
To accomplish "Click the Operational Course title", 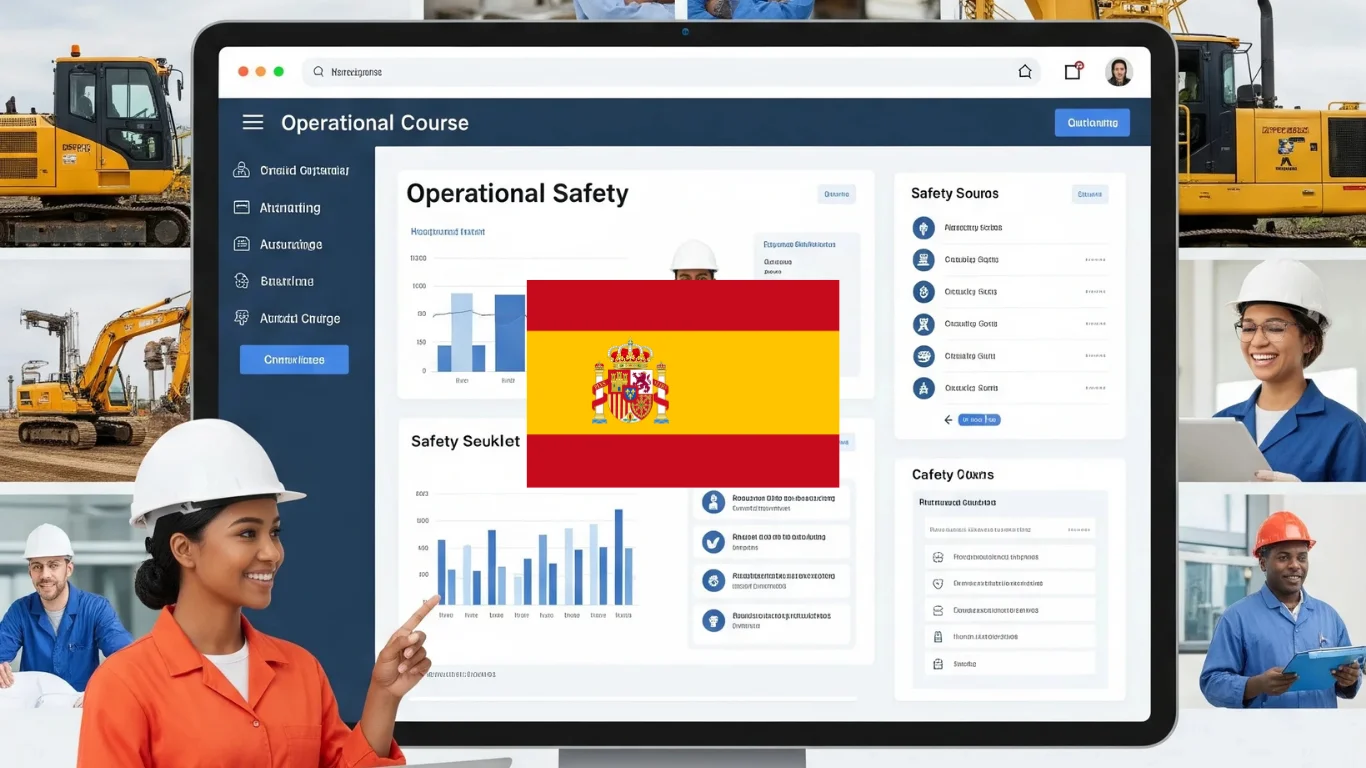I will coord(375,123).
